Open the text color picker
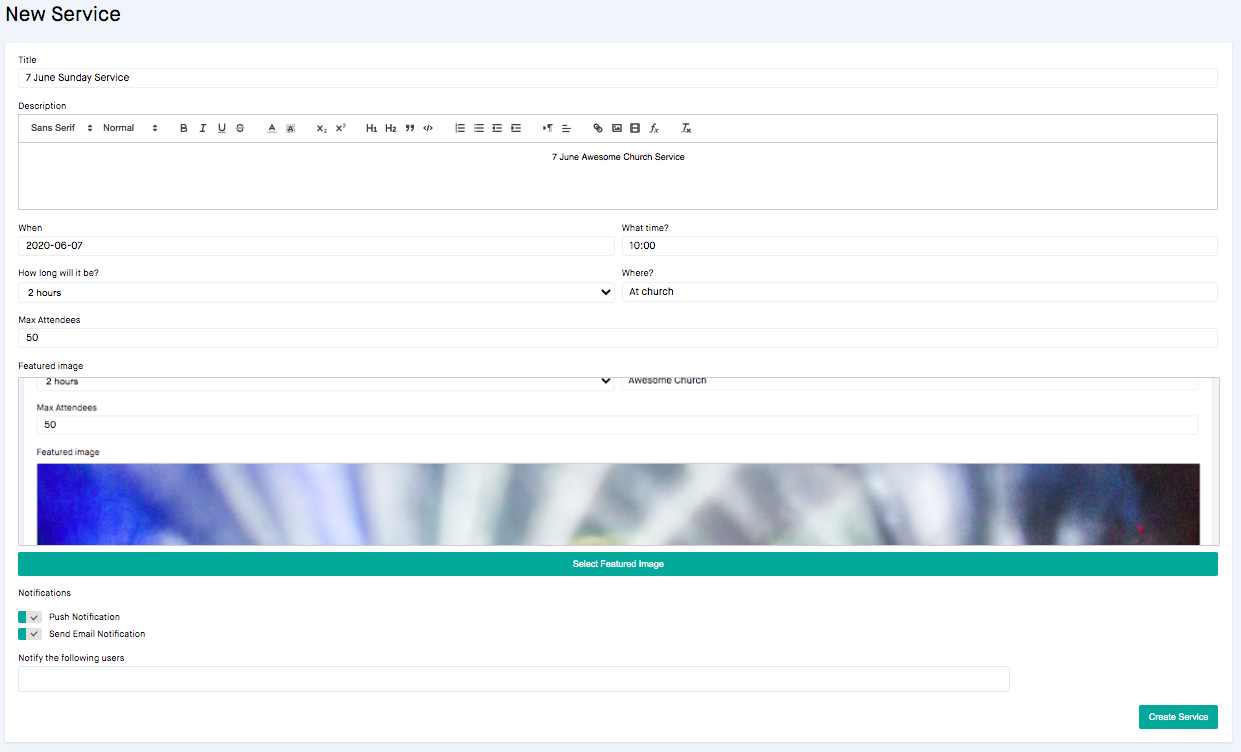This screenshot has width=1241, height=752. pos(270,127)
